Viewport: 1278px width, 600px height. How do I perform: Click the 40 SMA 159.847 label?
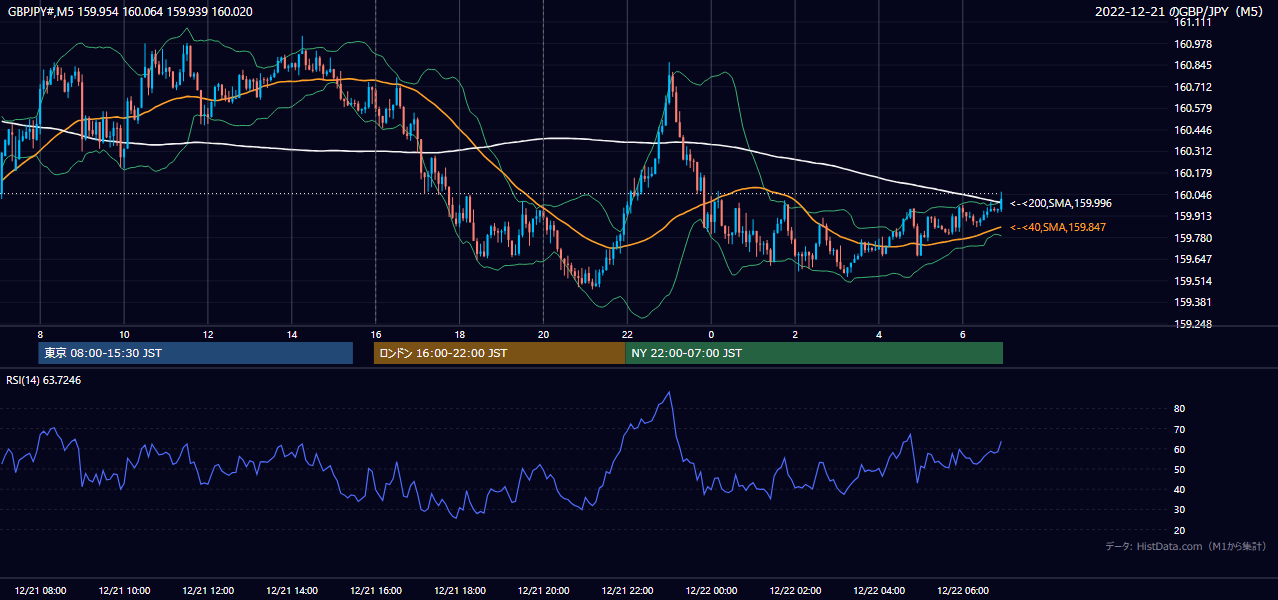click(1060, 228)
